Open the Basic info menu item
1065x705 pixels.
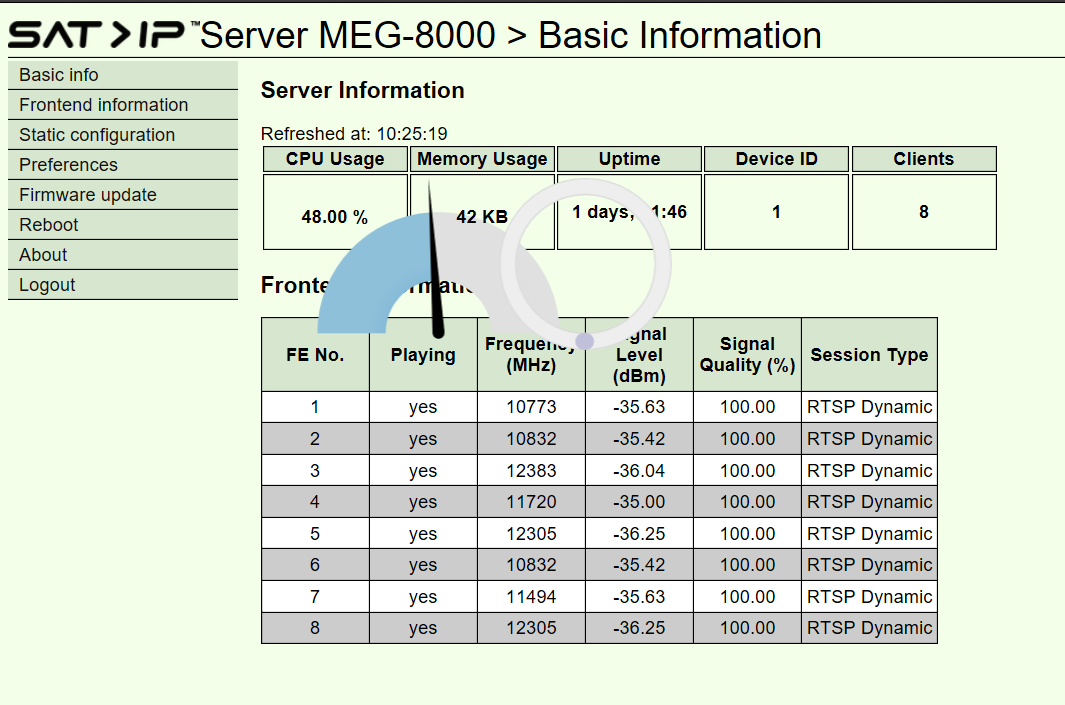point(123,75)
